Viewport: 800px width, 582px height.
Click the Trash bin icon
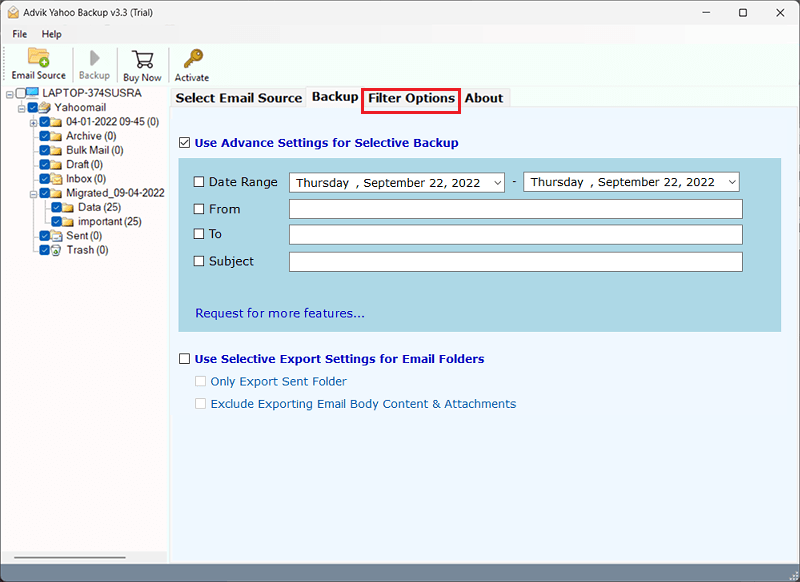coord(56,250)
